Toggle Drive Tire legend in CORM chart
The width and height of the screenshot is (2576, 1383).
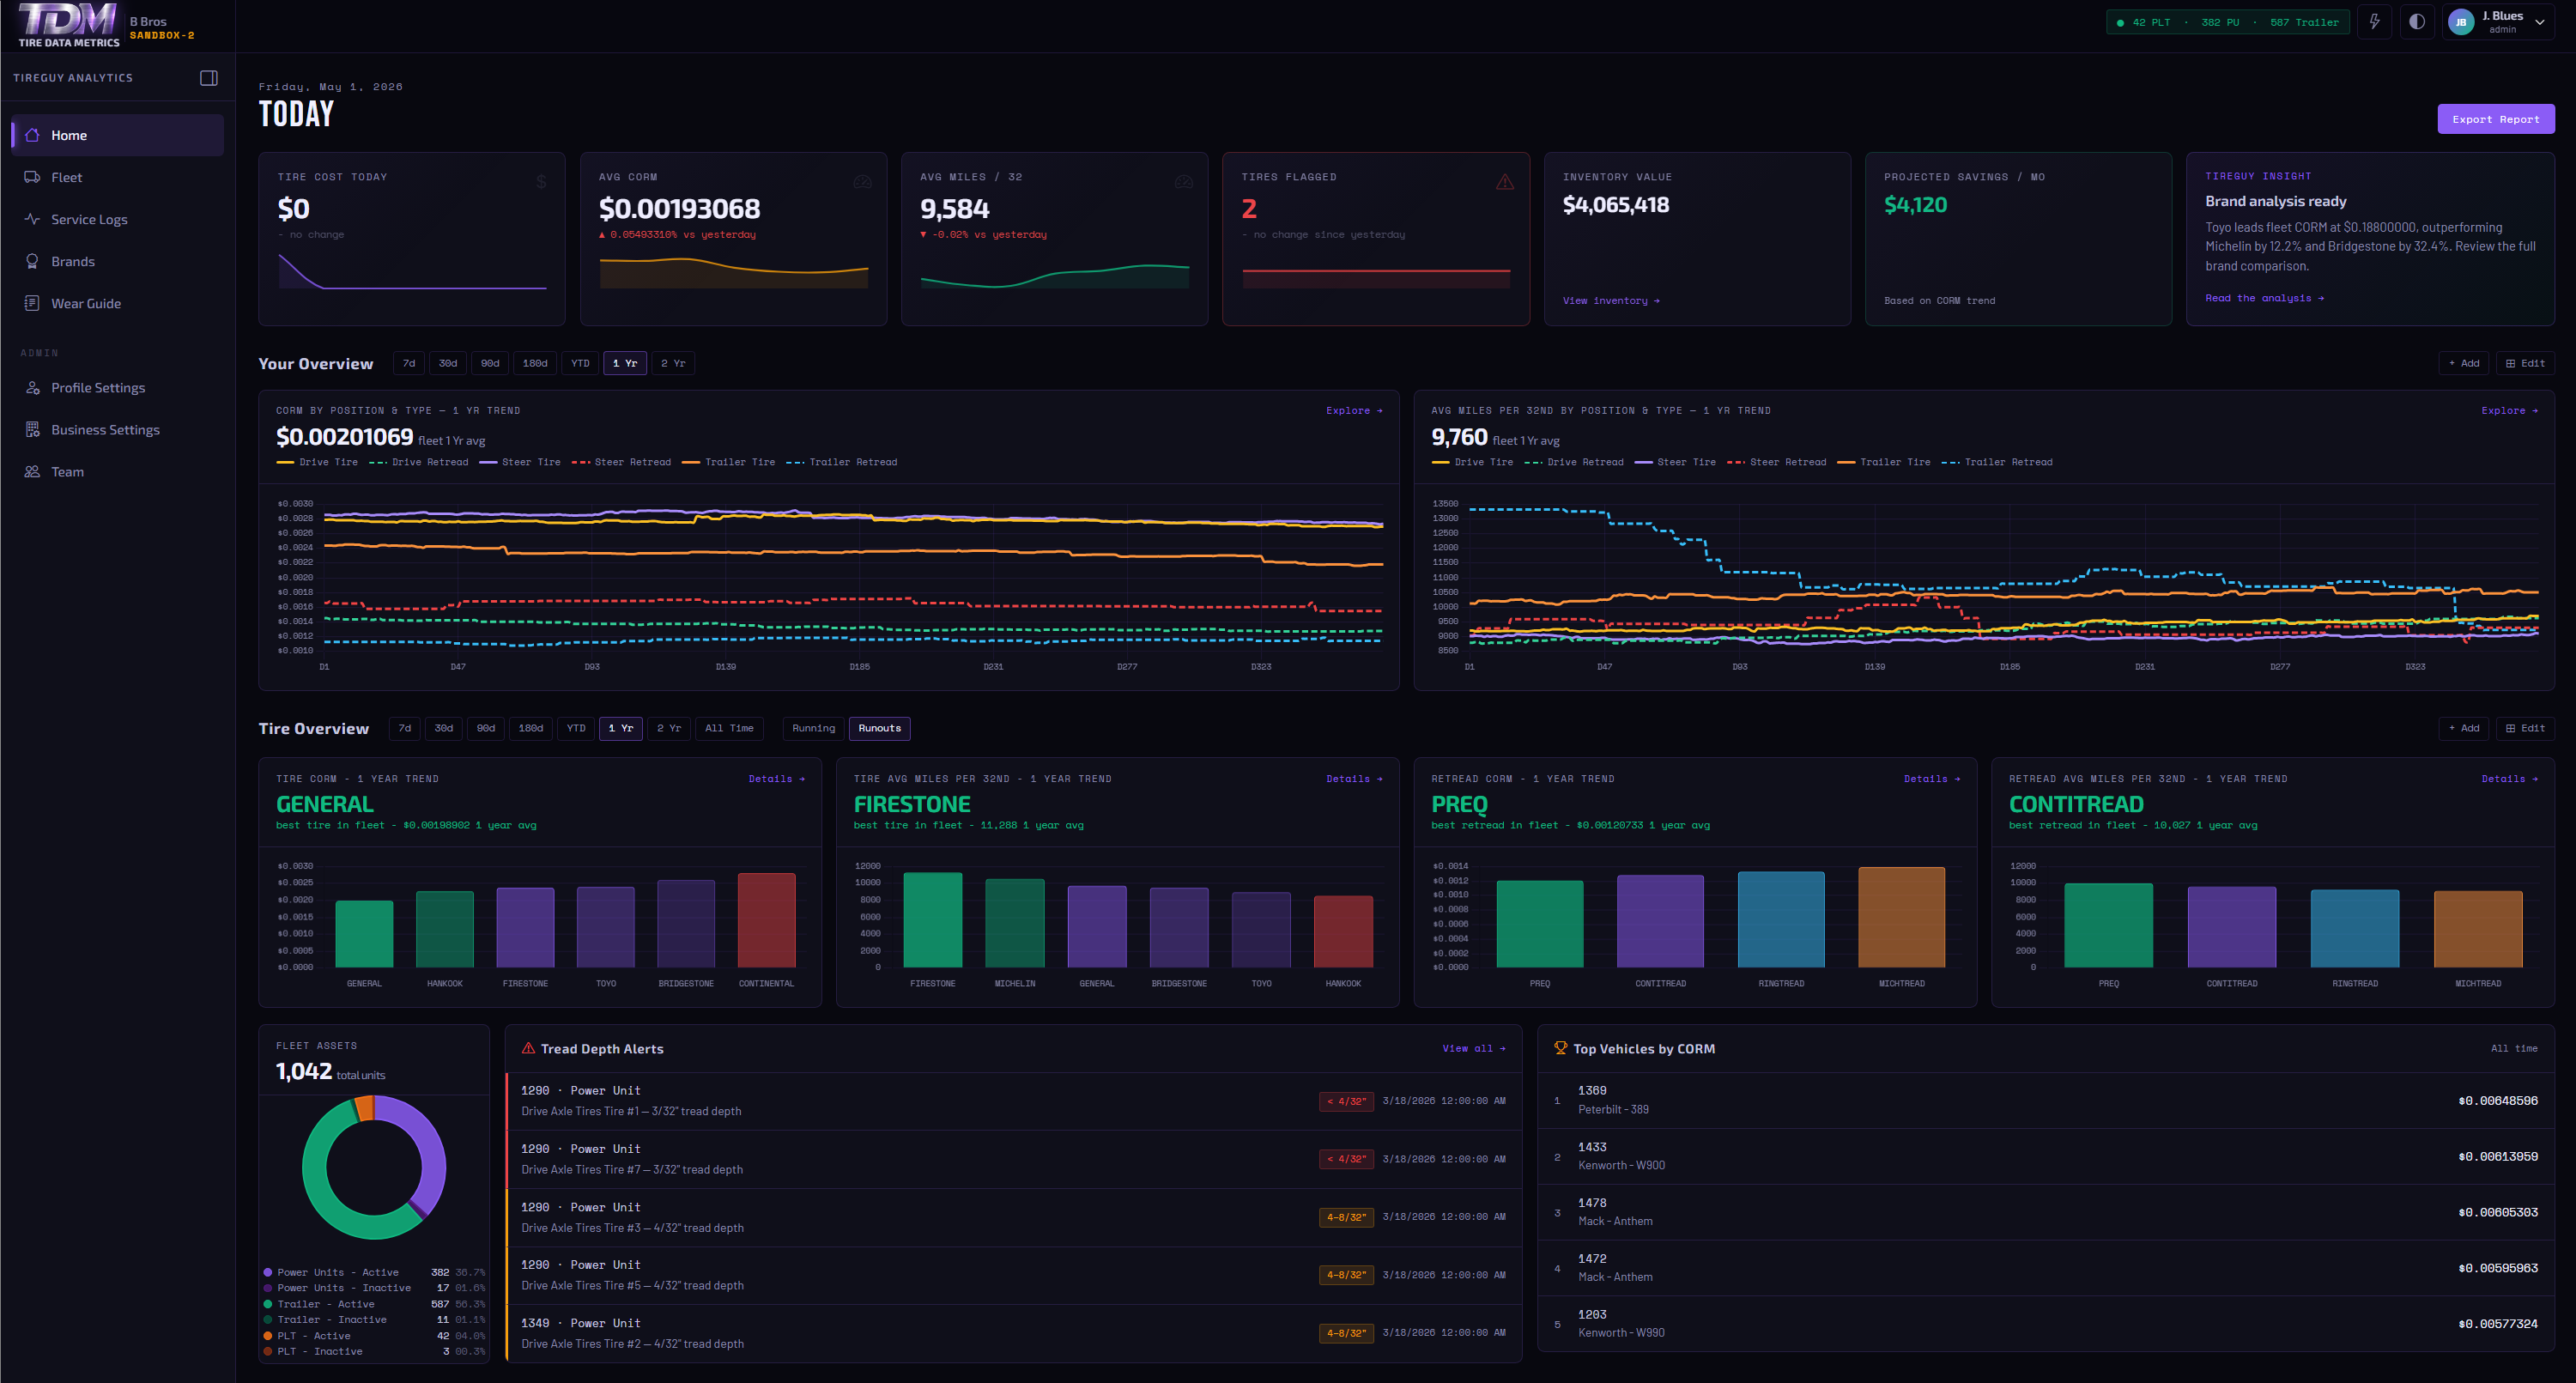(x=317, y=462)
